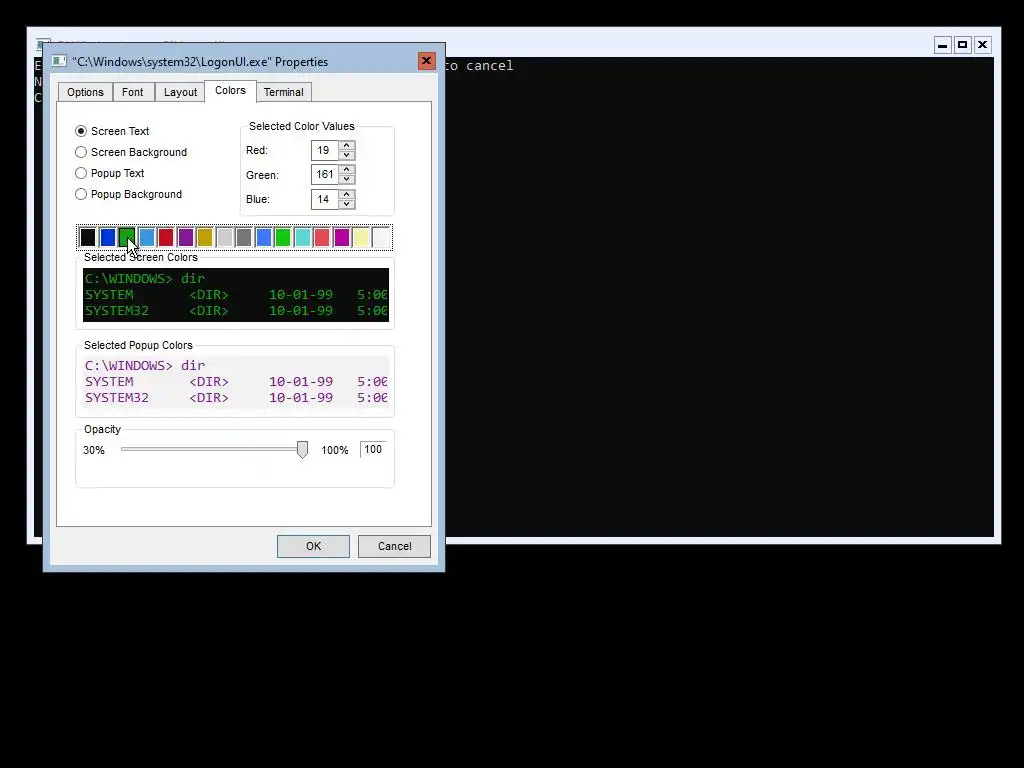Click the Properties dialog title bar icon
The width and height of the screenshot is (1024, 768).
[59, 61]
